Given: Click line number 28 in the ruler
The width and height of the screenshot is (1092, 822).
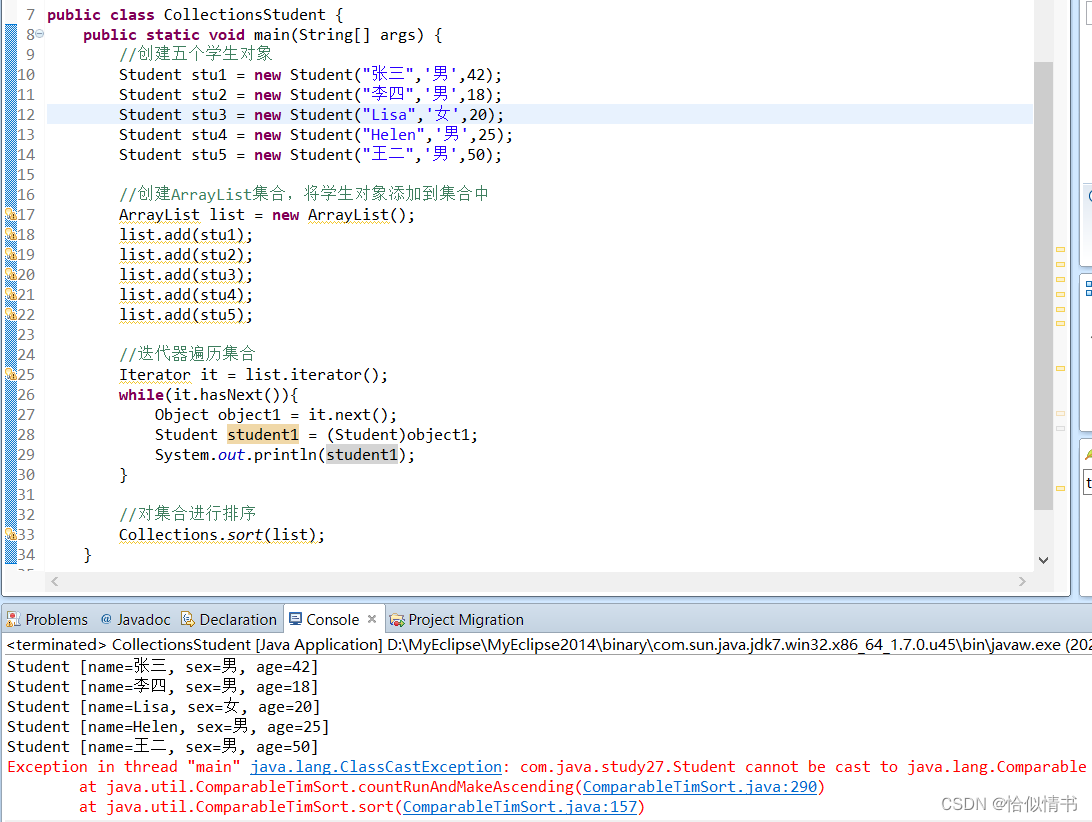Looking at the screenshot, I should (x=27, y=434).
